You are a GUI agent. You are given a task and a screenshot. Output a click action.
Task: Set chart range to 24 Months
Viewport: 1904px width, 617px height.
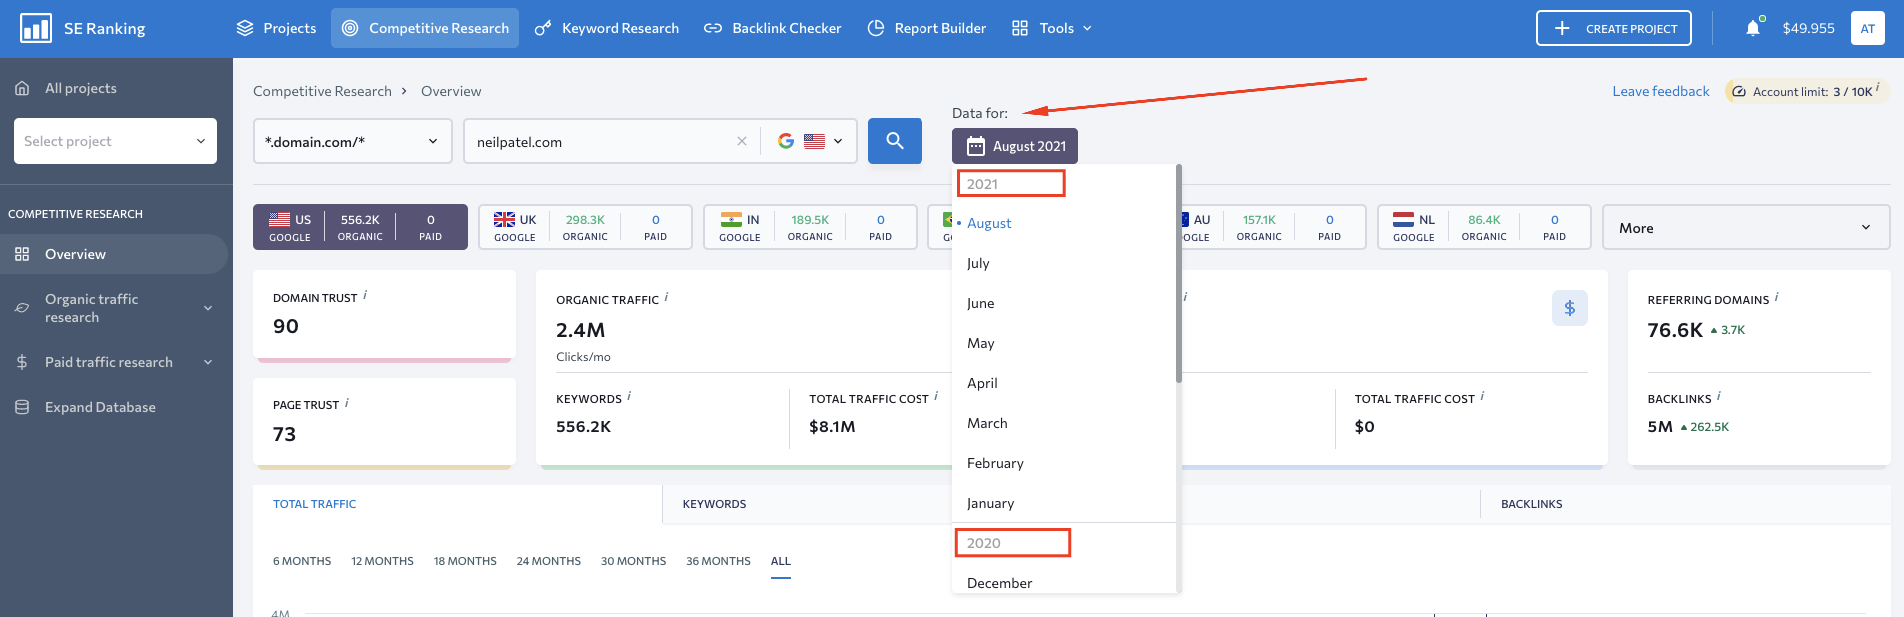pyautogui.click(x=548, y=561)
